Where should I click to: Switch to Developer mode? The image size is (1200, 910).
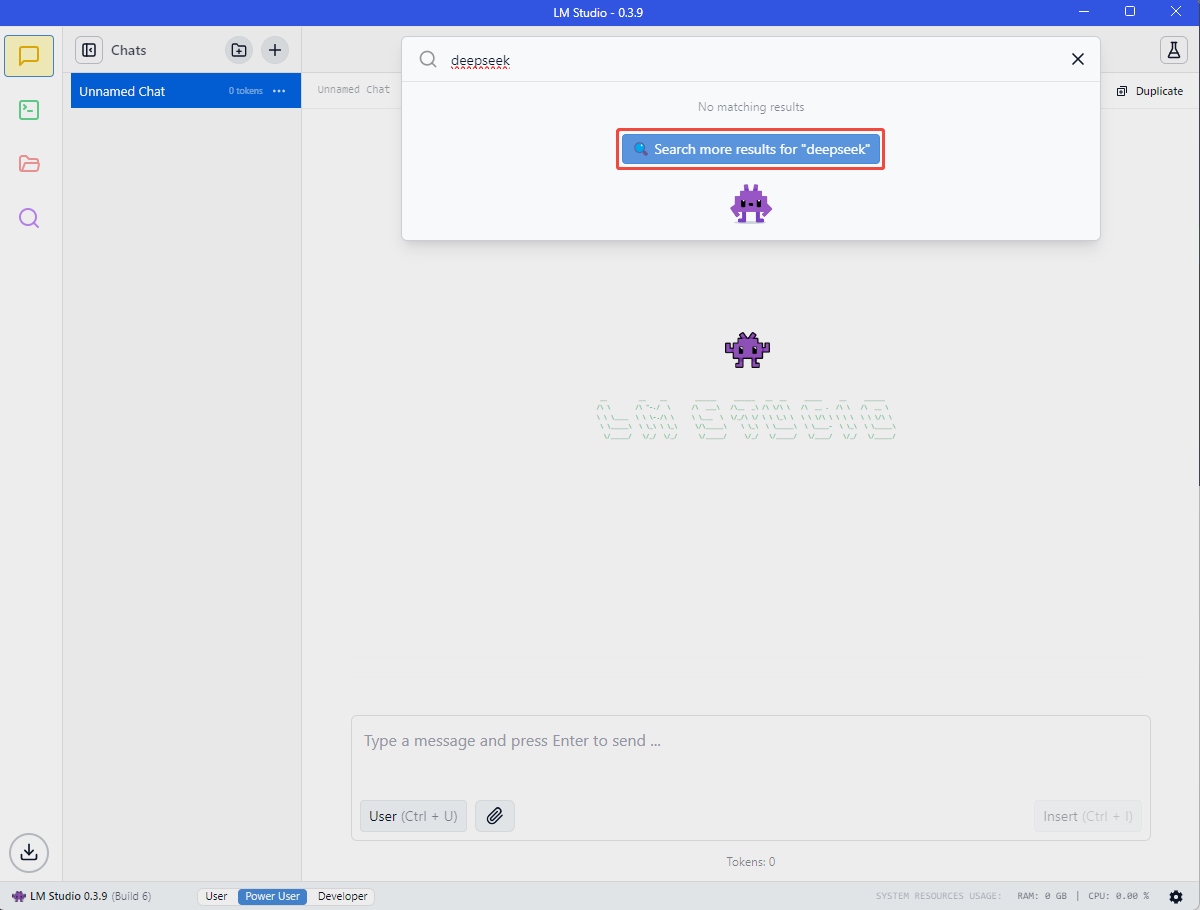342,896
